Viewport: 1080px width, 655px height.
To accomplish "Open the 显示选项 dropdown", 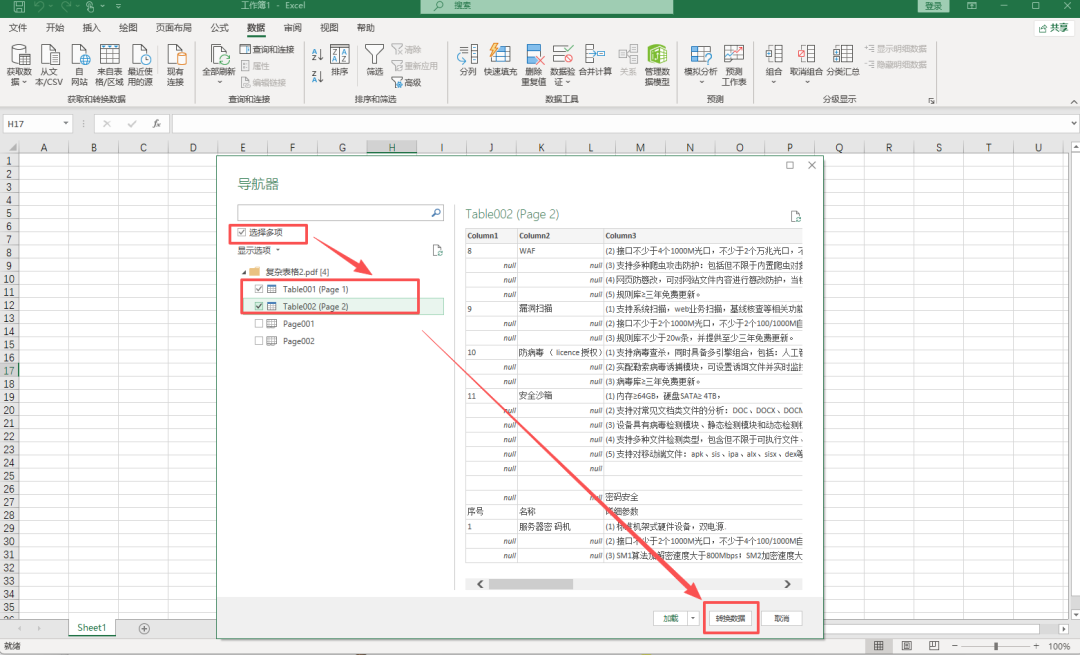I will pyautogui.click(x=259, y=251).
